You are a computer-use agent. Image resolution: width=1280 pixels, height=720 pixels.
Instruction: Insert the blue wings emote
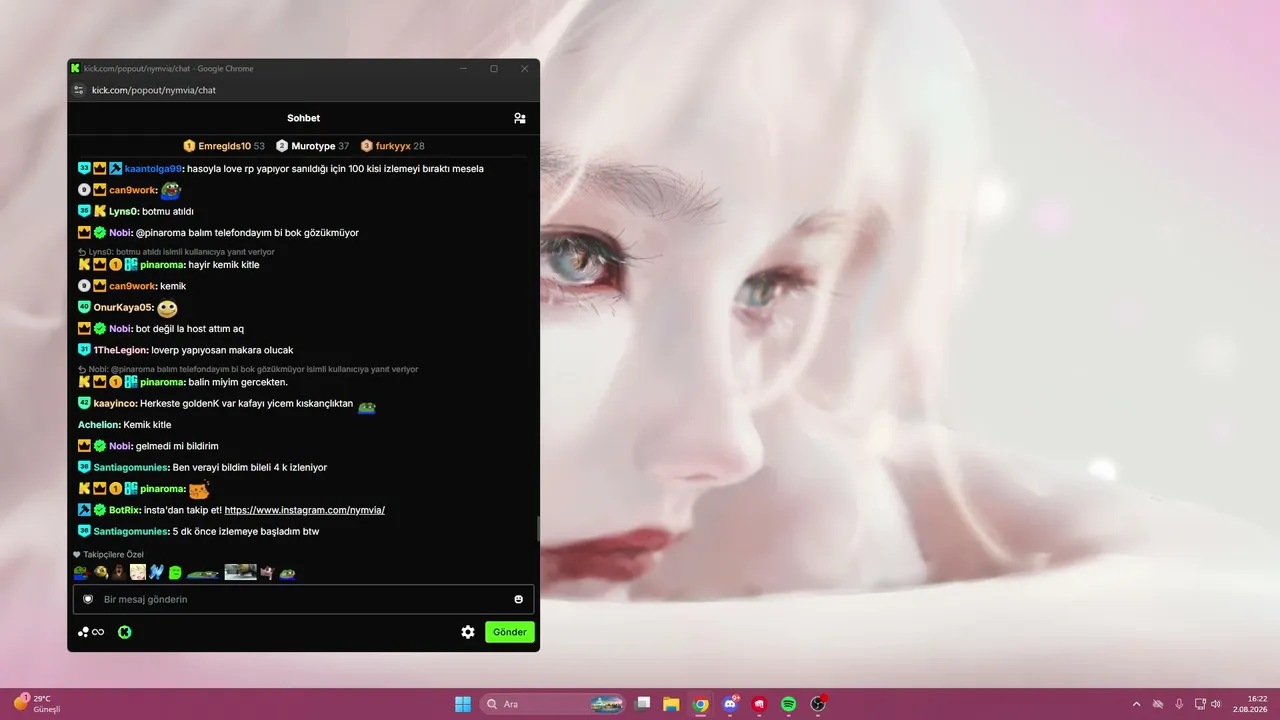pos(156,572)
